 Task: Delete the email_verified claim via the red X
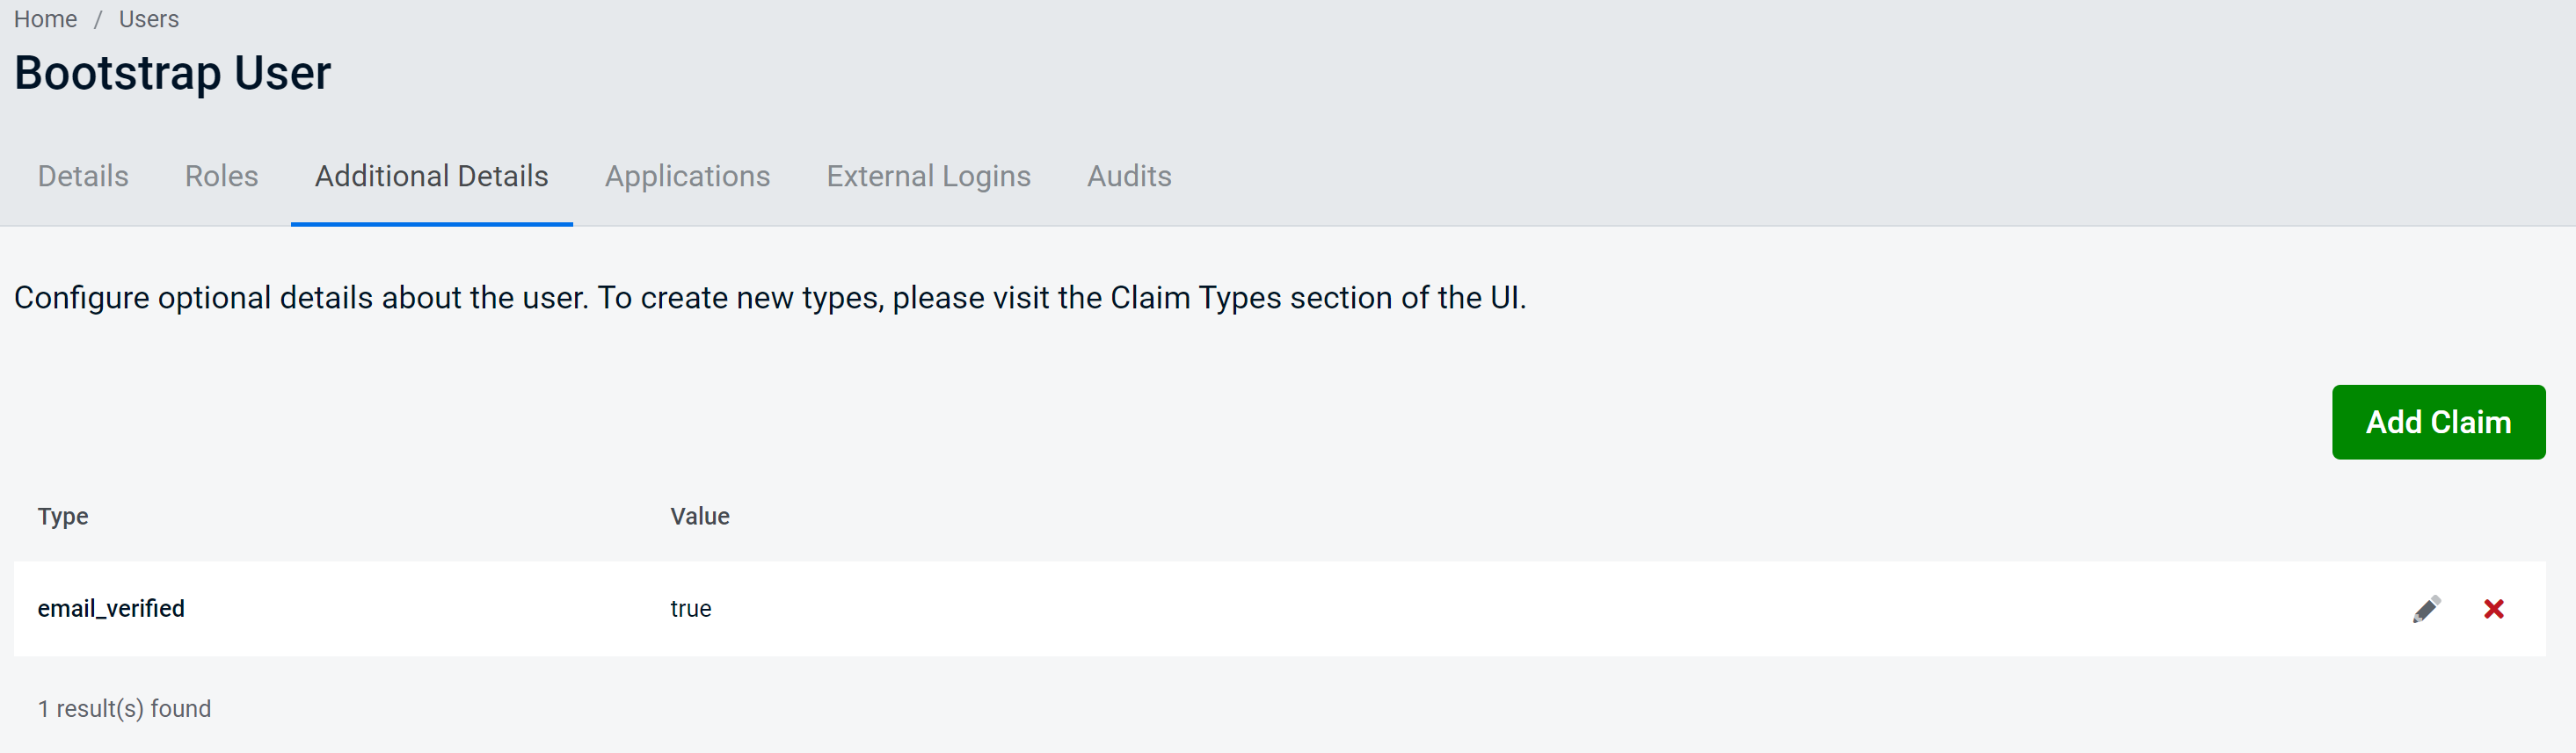coord(2494,608)
